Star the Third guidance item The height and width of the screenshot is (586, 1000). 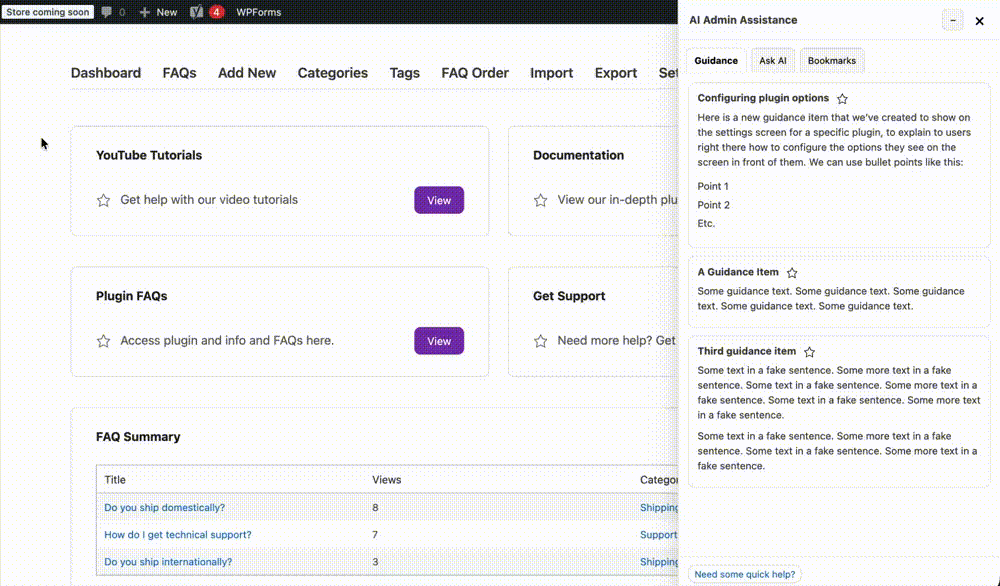[810, 352]
